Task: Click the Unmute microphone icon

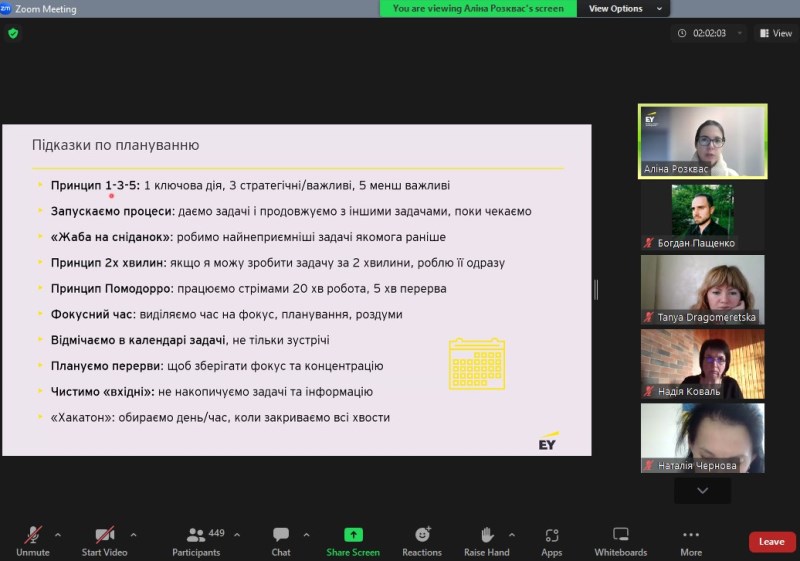Action: [33, 534]
